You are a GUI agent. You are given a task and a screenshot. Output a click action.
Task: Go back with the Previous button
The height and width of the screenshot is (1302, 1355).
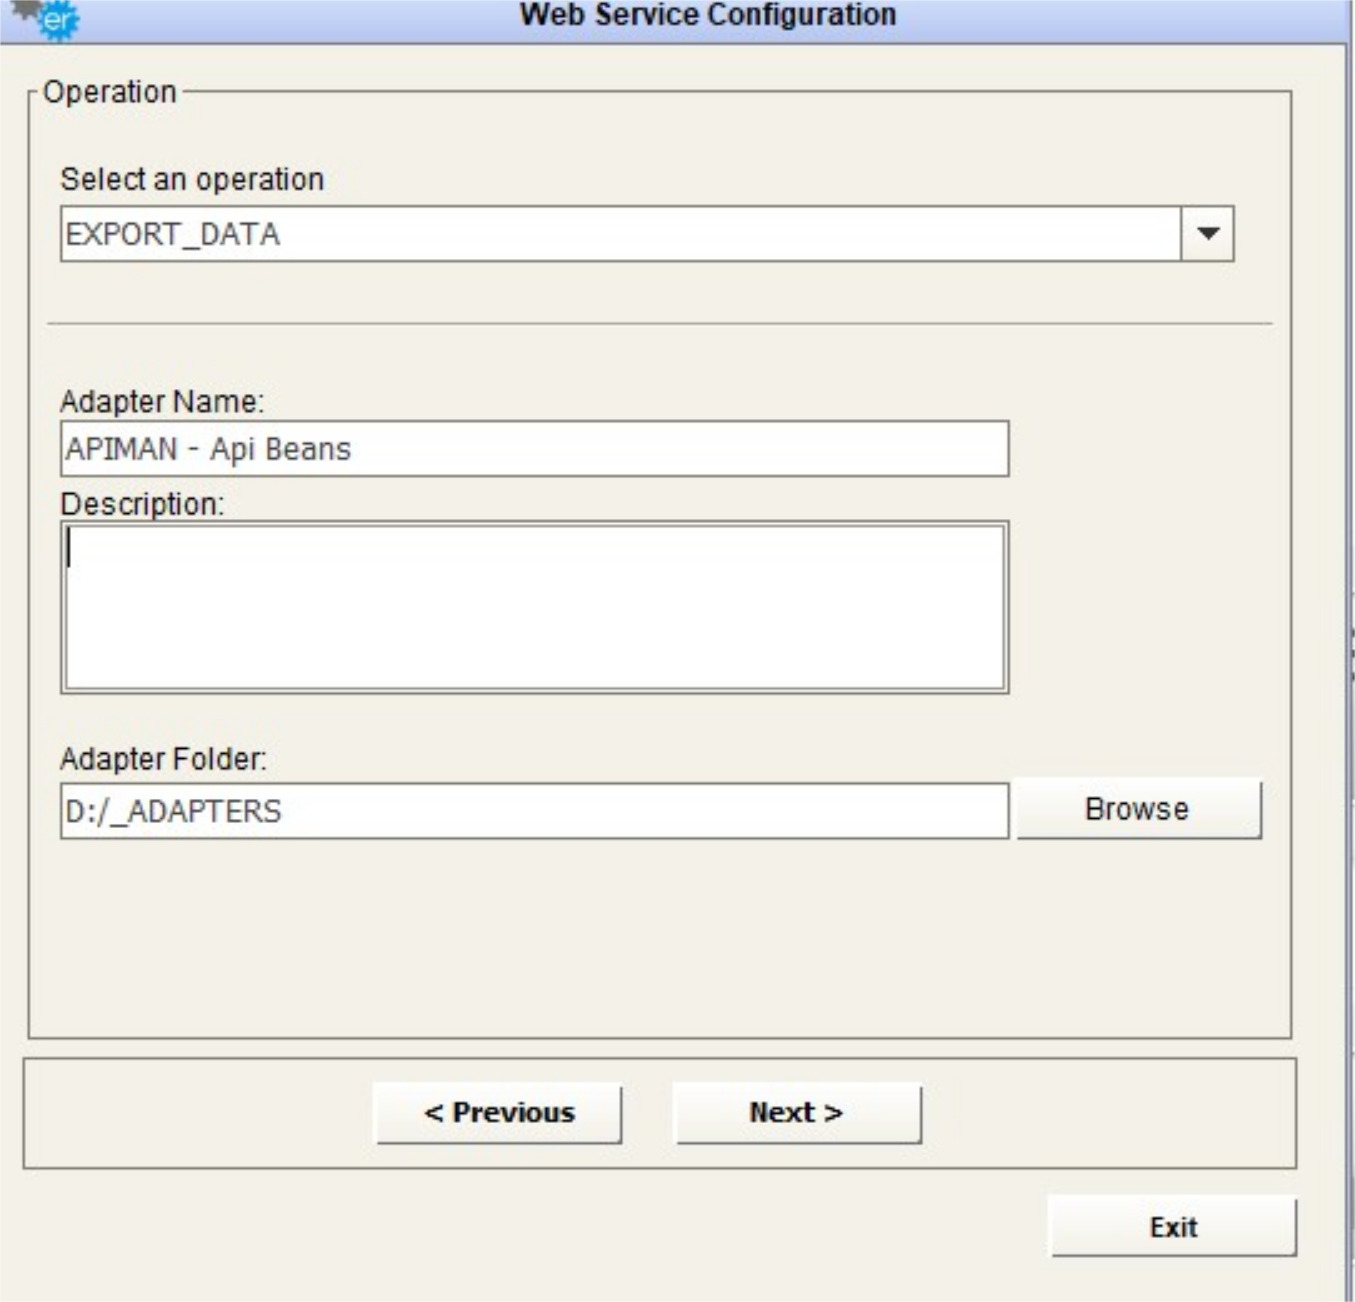pyautogui.click(x=498, y=1113)
